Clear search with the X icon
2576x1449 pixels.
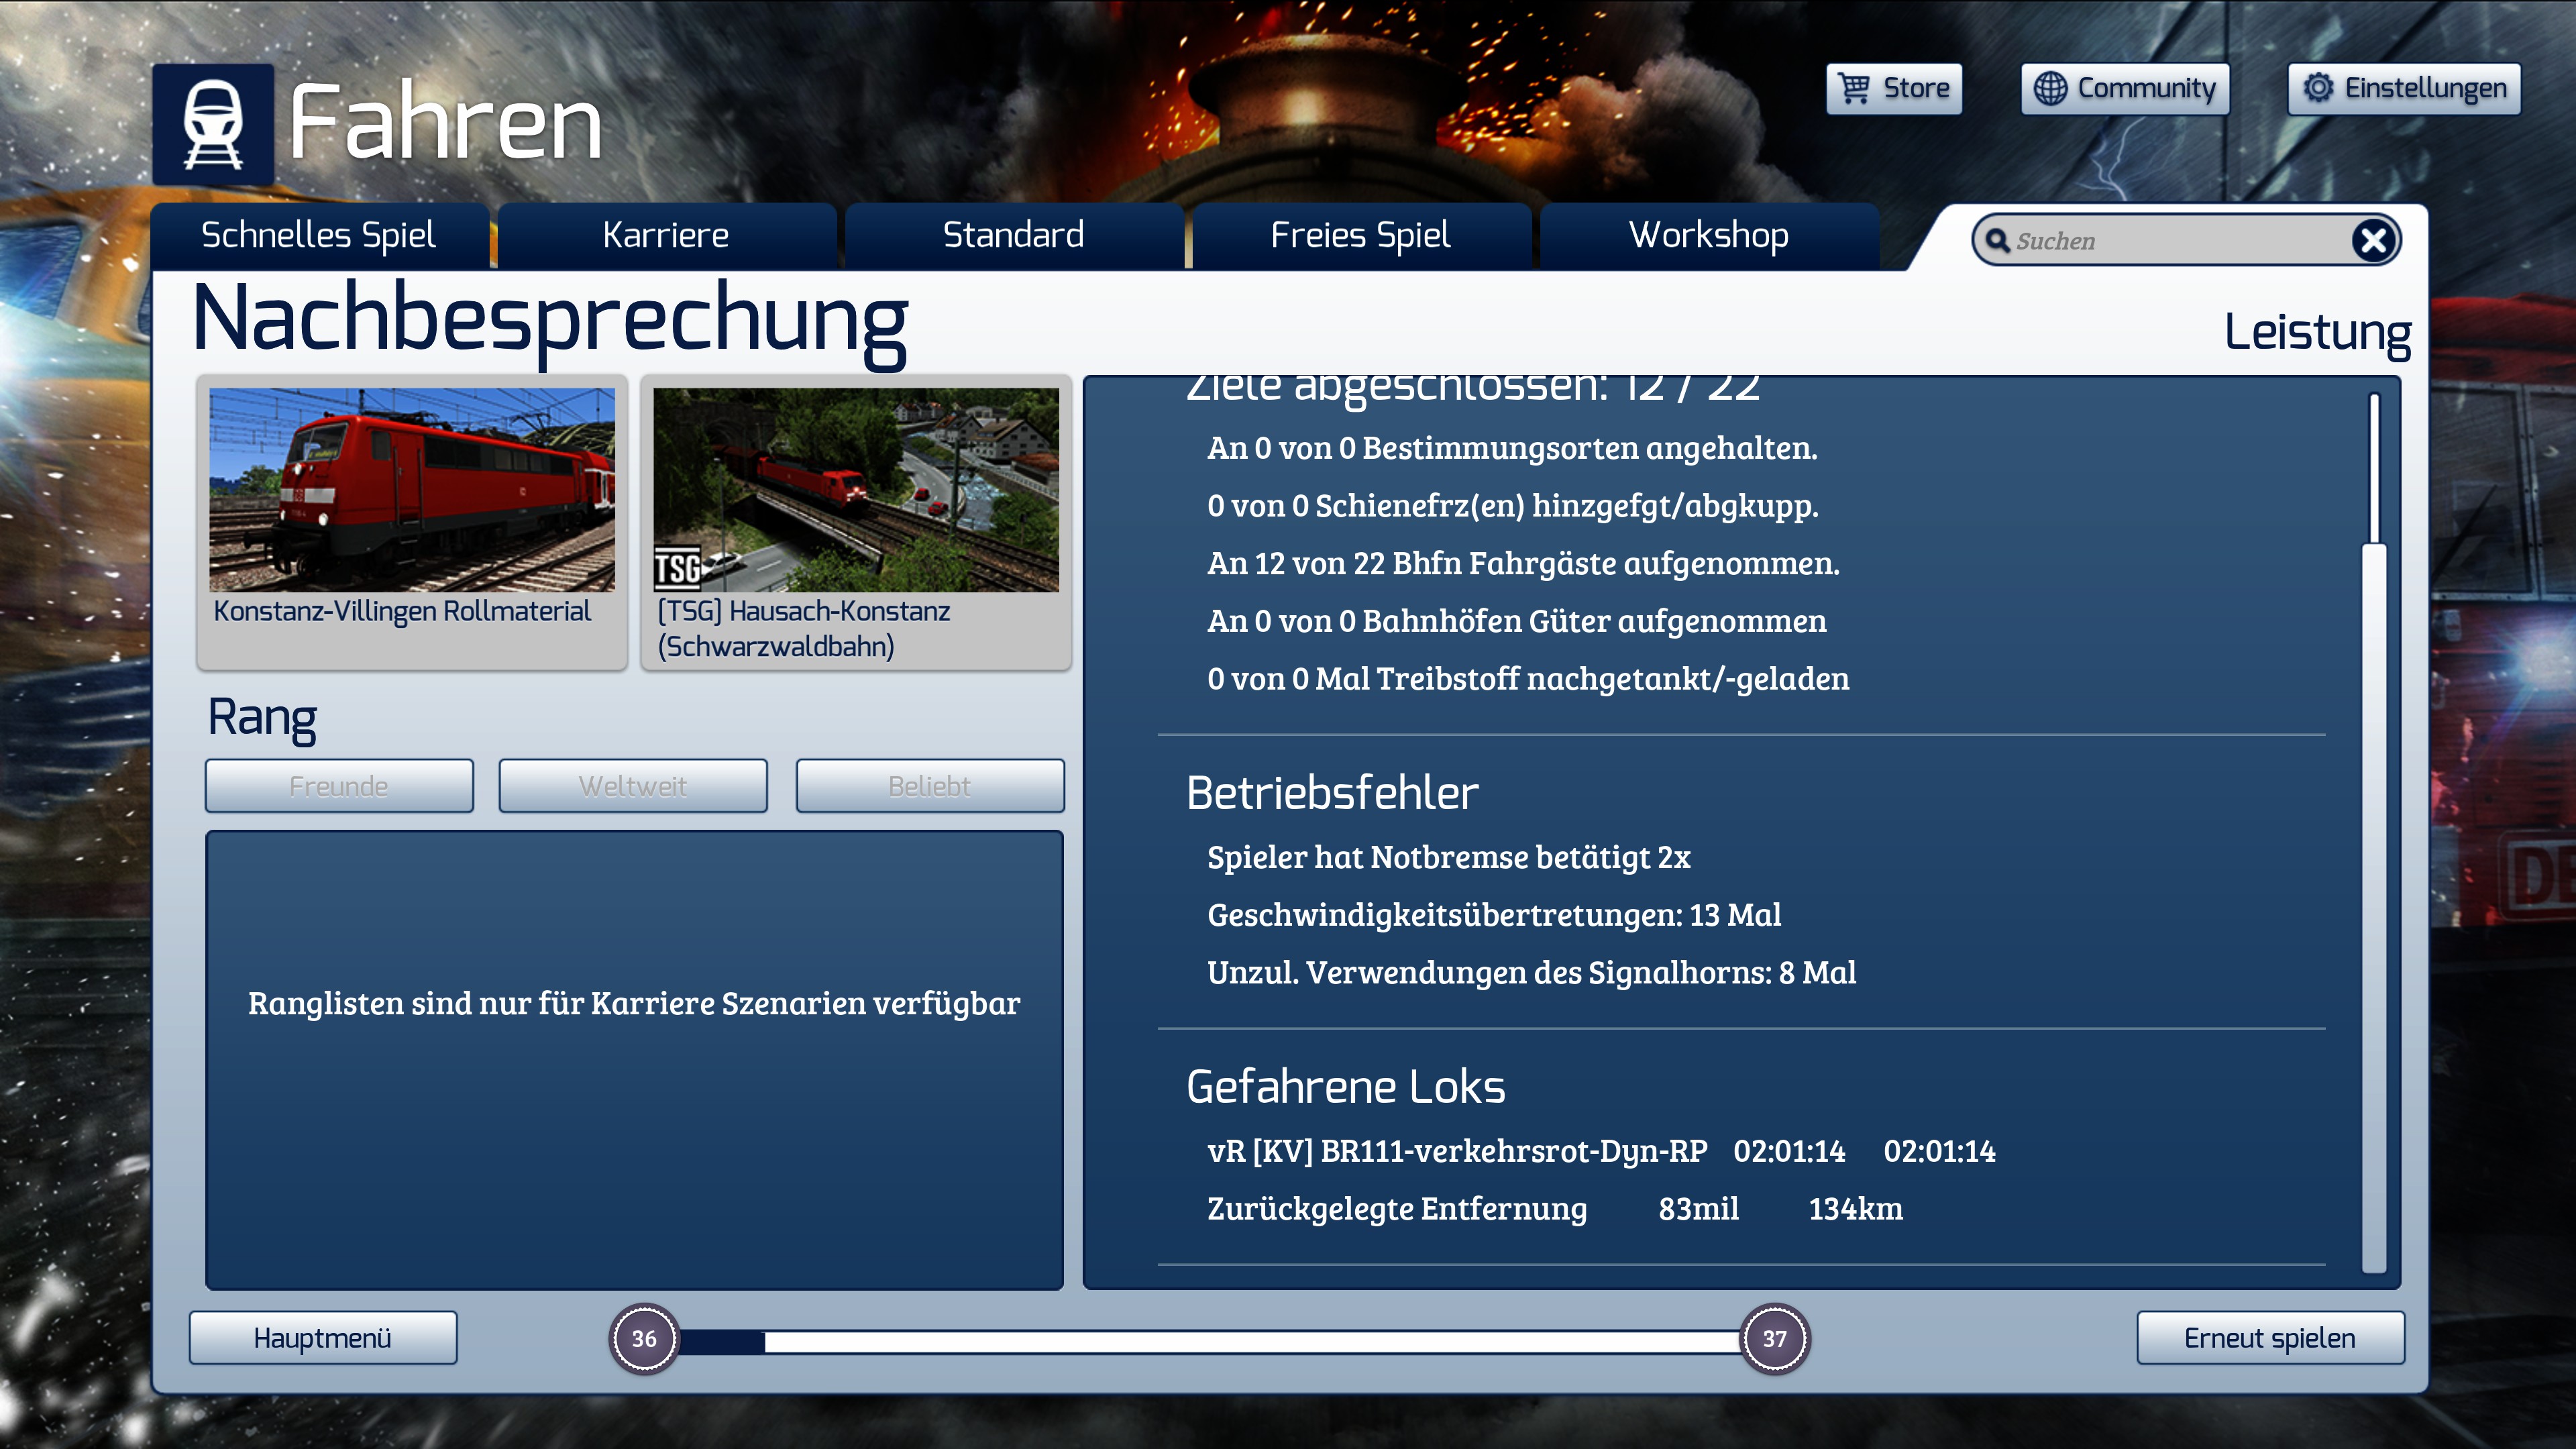click(x=2373, y=241)
